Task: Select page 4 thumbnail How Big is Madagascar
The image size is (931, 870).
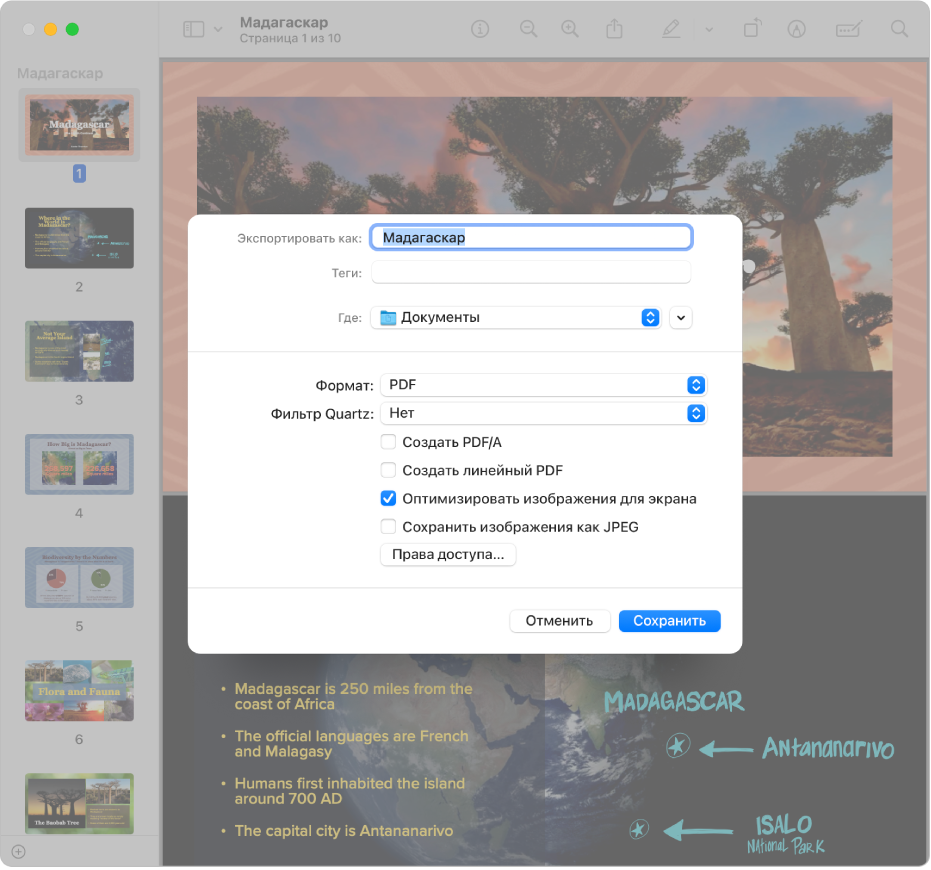Action: [x=80, y=464]
